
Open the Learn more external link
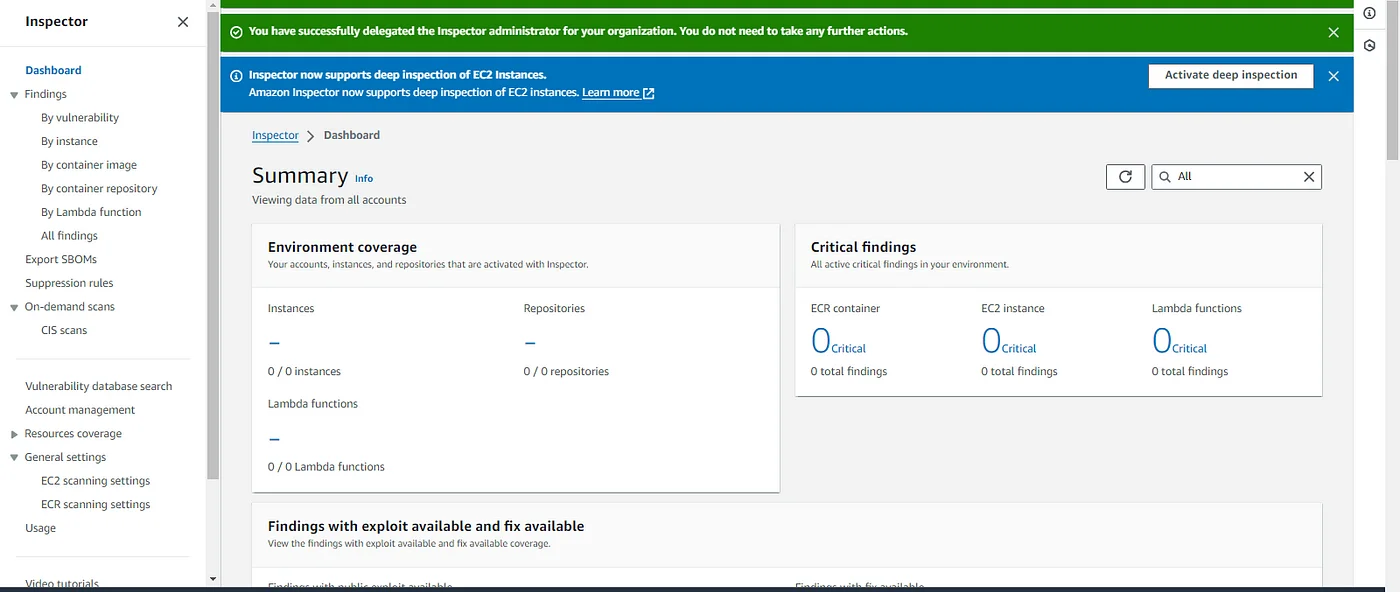tap(617, 93)
